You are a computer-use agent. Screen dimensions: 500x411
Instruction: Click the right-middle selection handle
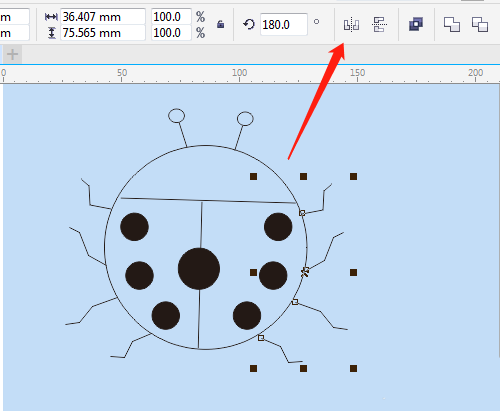(354, 273)
